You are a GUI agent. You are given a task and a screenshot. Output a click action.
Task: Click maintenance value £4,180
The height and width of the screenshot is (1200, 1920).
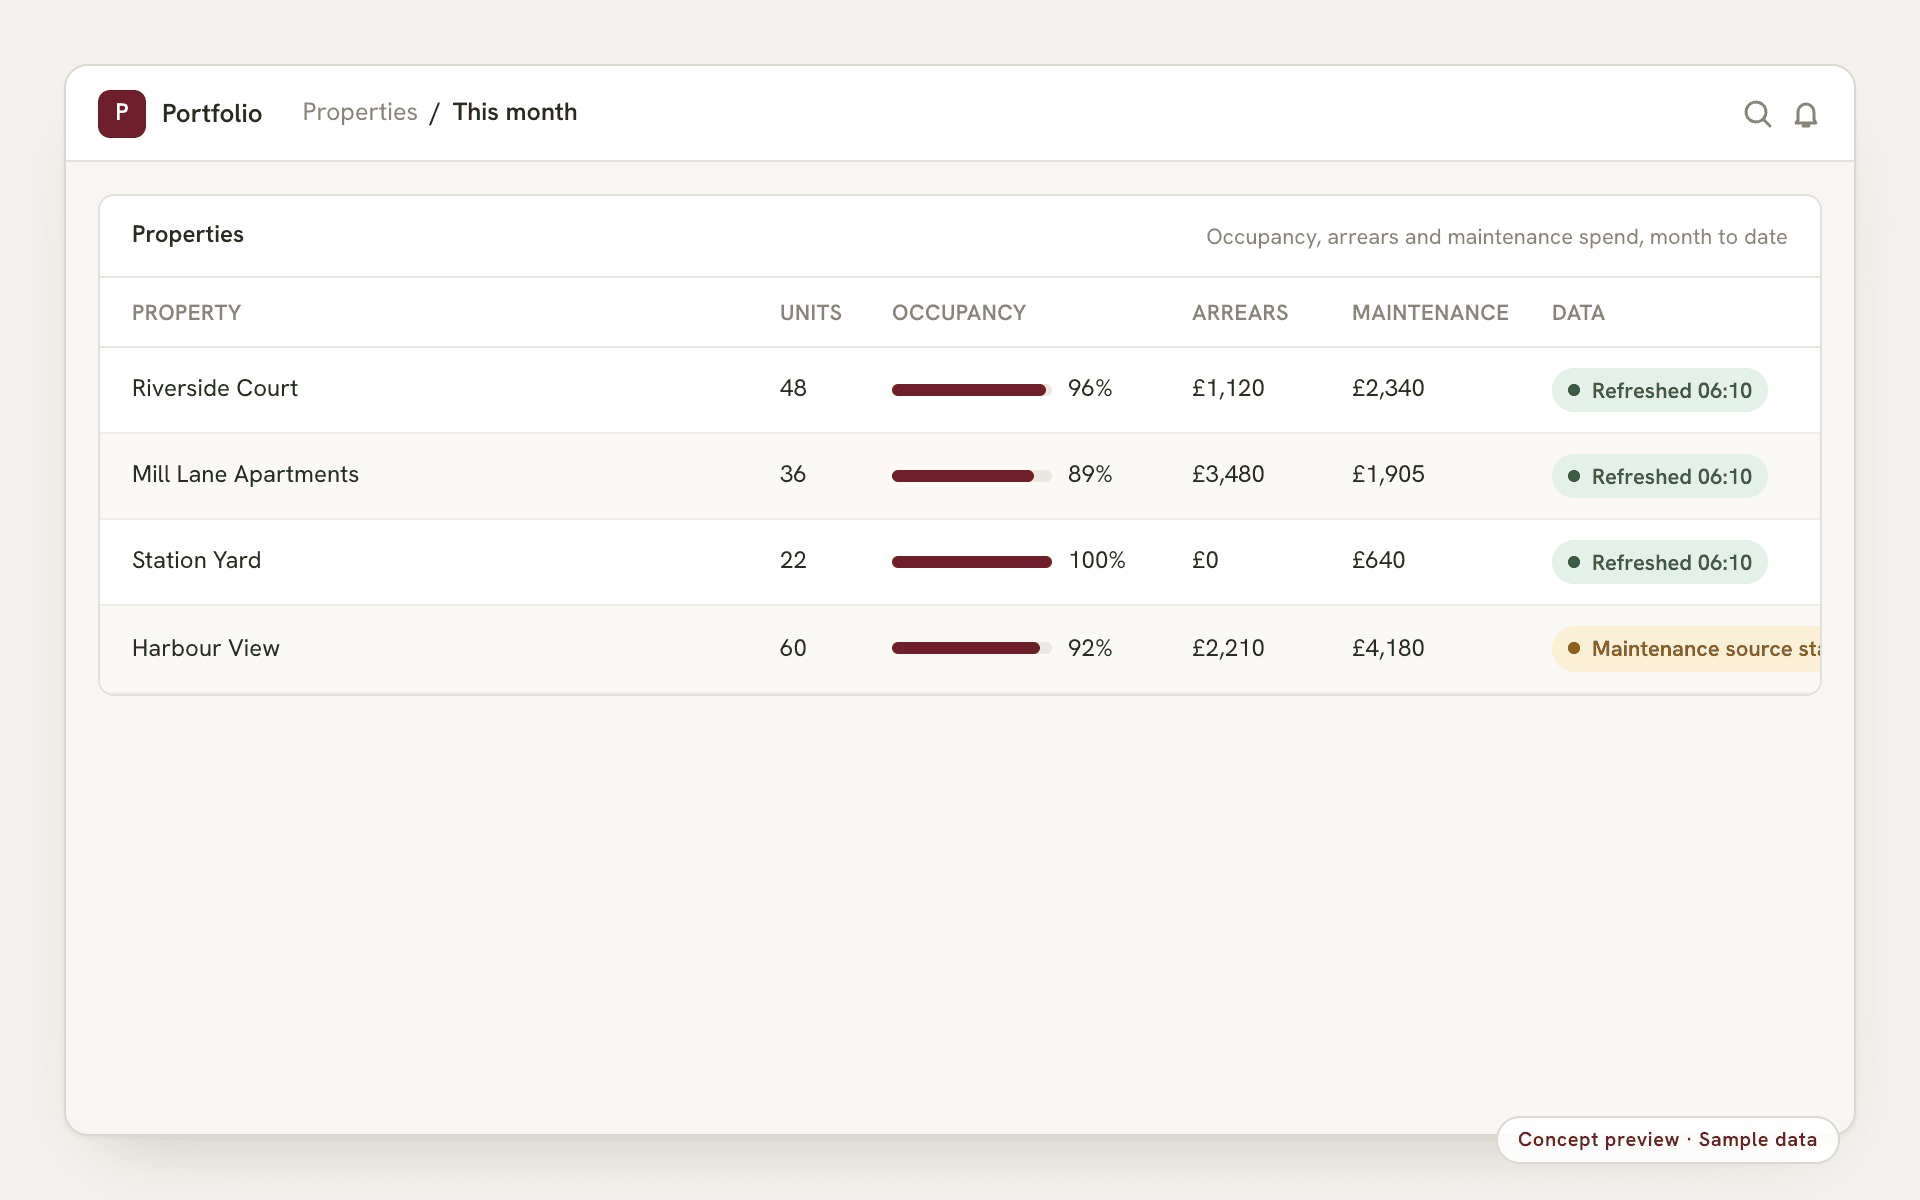tap(1388, 648)
